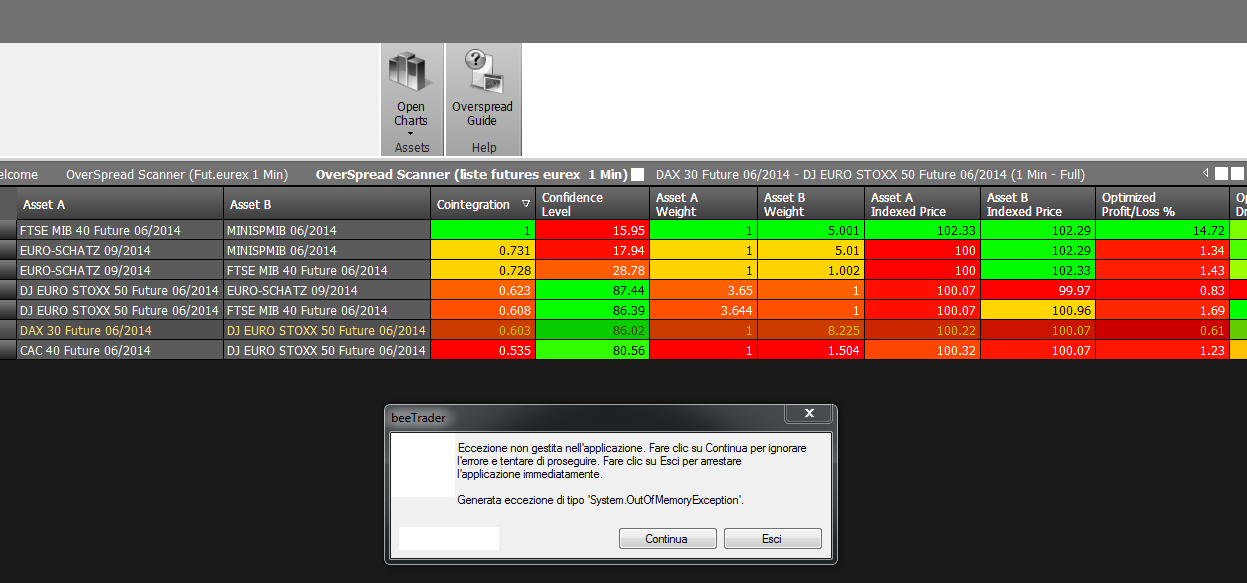Click the last white square at tab strip end
This screenshot has width=1247, height=583.
(1237, 174)
